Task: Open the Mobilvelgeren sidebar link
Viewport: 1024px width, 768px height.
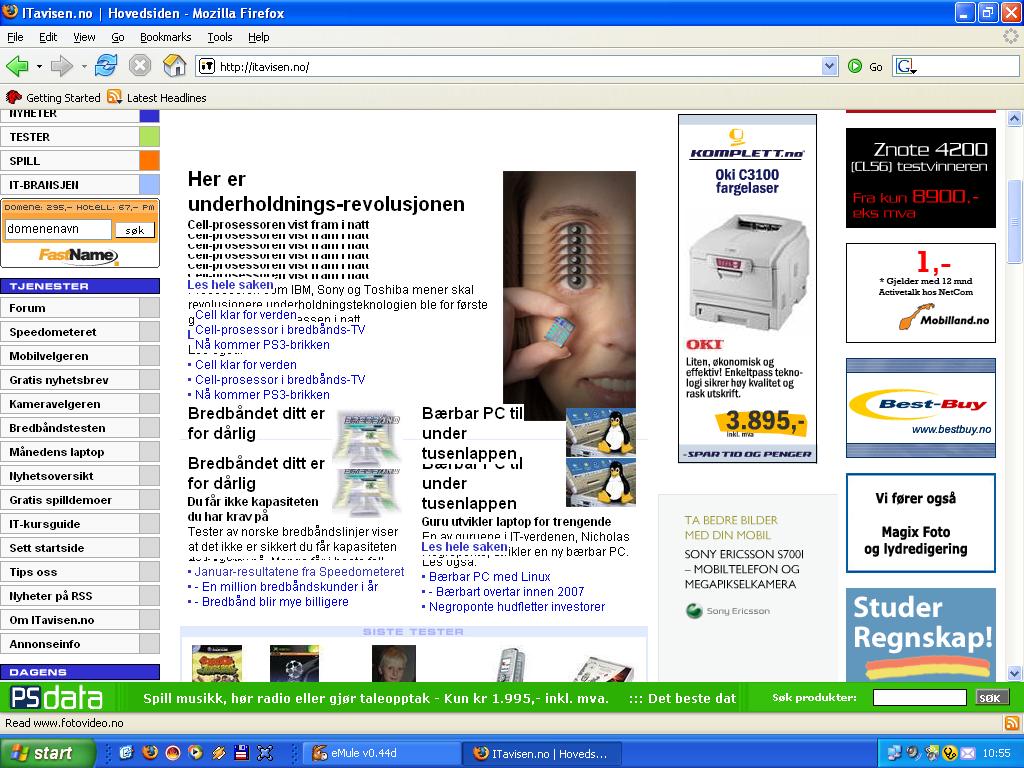Action: pos(80,356)
